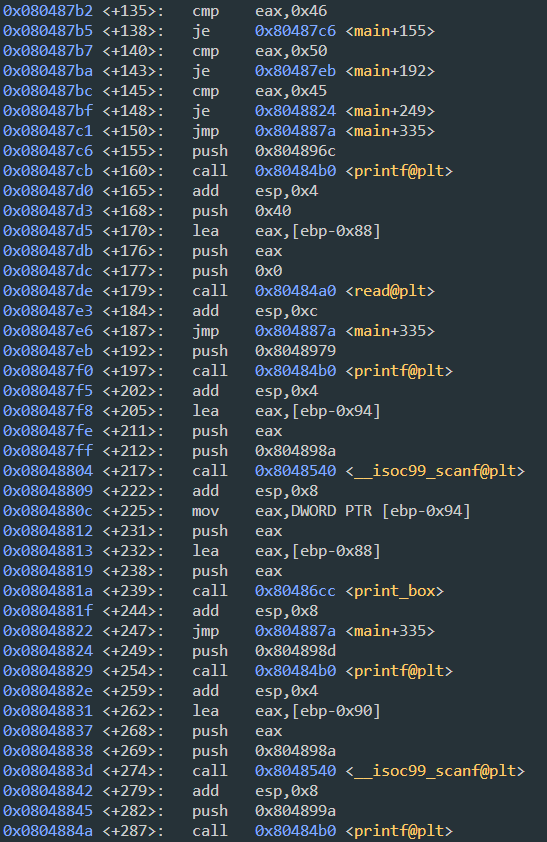Viewport: 547px width, 842px height.
Task: Select push 0x8048979 instruction
Action: click(x=264, y=351)
